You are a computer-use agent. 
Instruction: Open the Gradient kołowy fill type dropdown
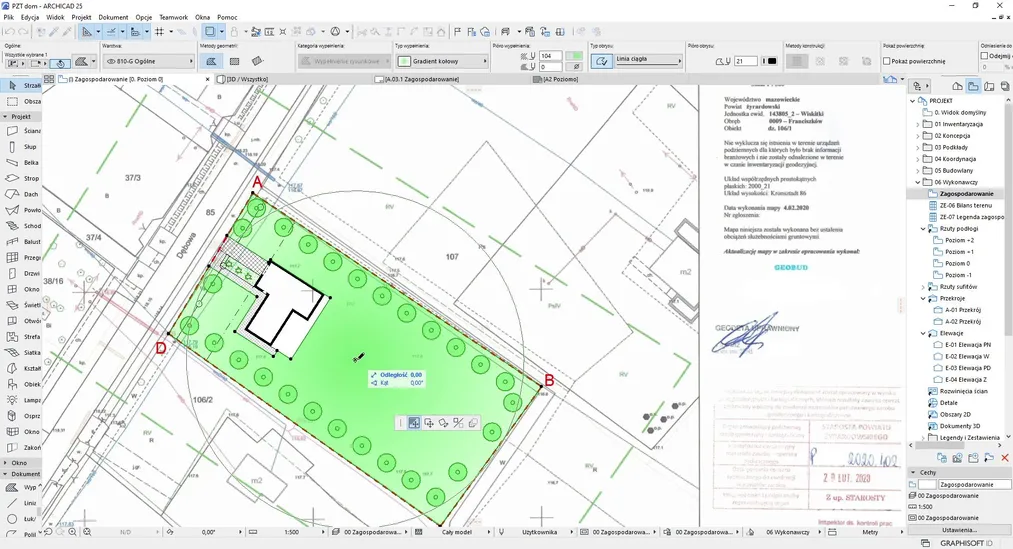tap(441, 61)
